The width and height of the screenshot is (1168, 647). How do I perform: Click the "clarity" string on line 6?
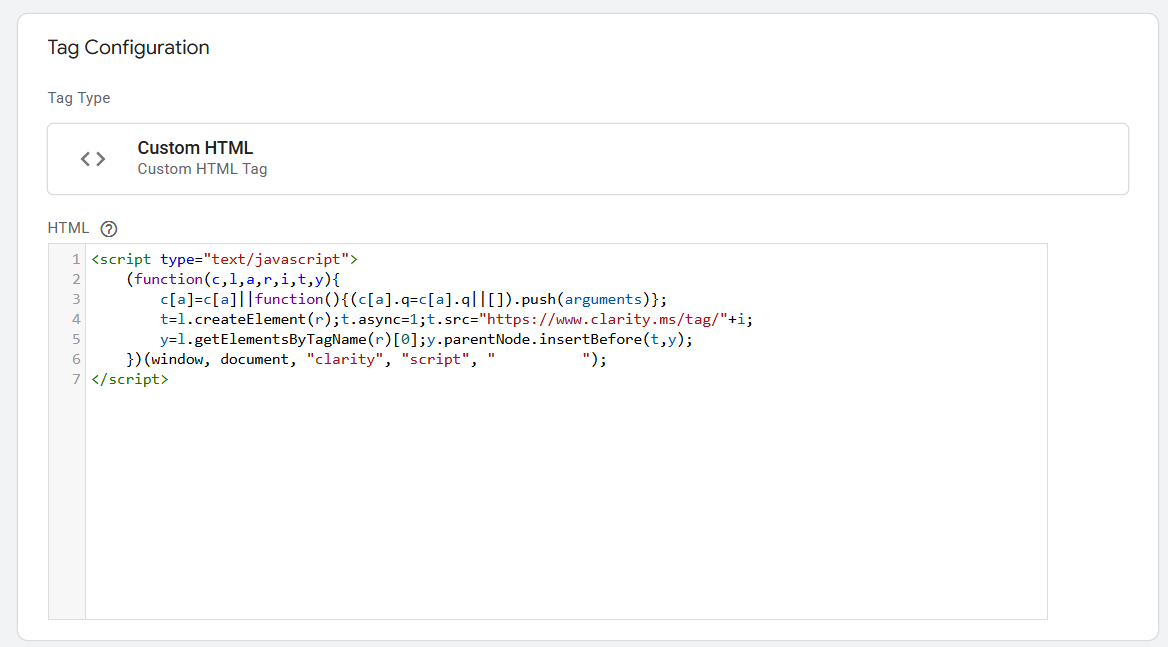(345, 360)
